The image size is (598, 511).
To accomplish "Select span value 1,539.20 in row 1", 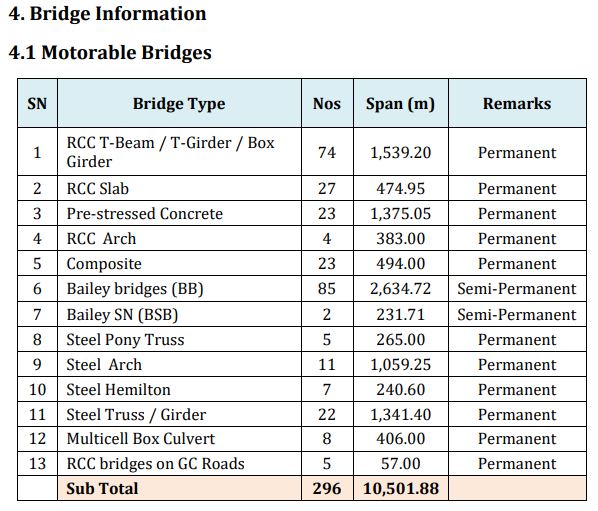I will click(x=400, y=152).
